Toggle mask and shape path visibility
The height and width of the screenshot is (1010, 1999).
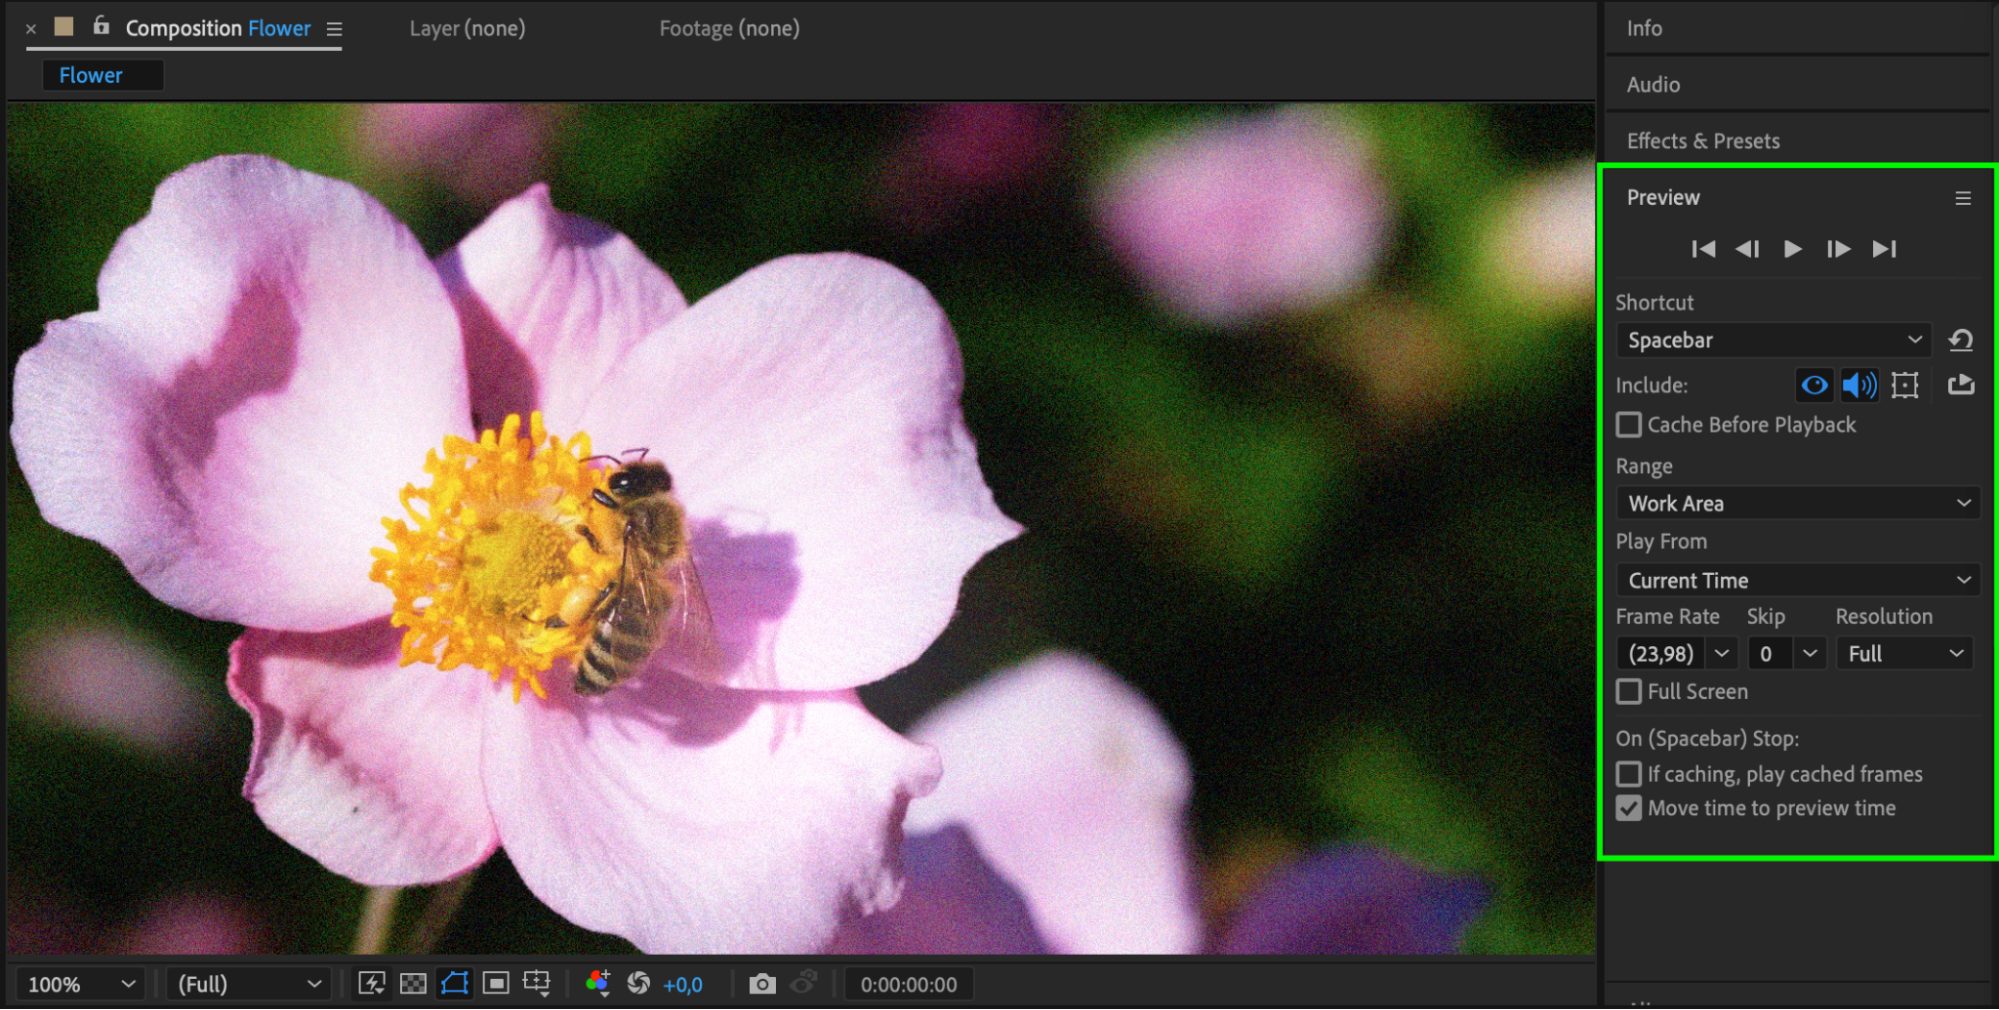[455, 984]
